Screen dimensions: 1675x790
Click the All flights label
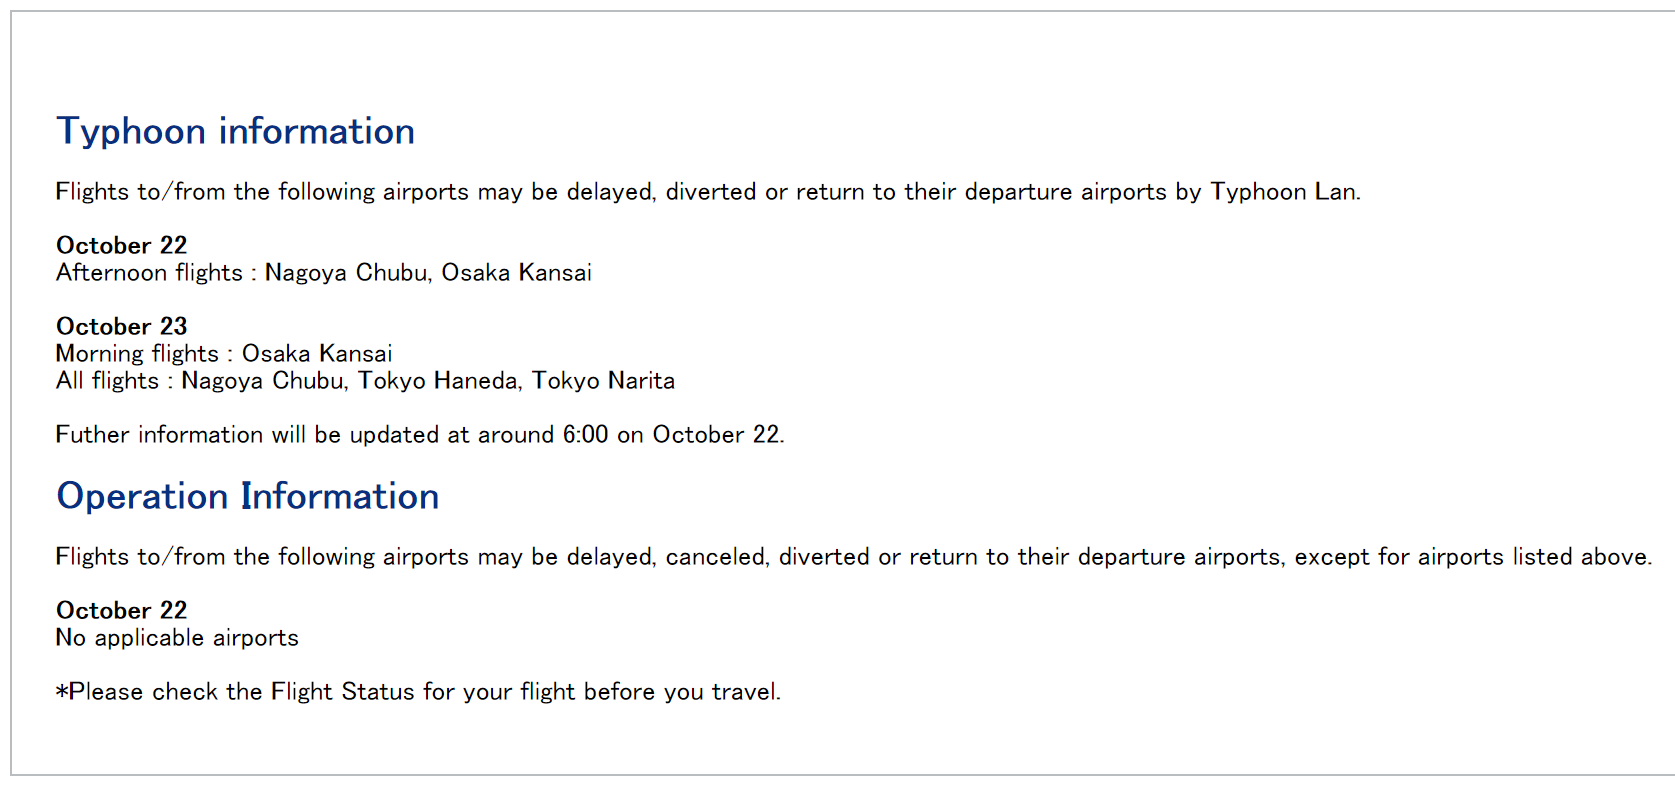(x=107, y=381)
